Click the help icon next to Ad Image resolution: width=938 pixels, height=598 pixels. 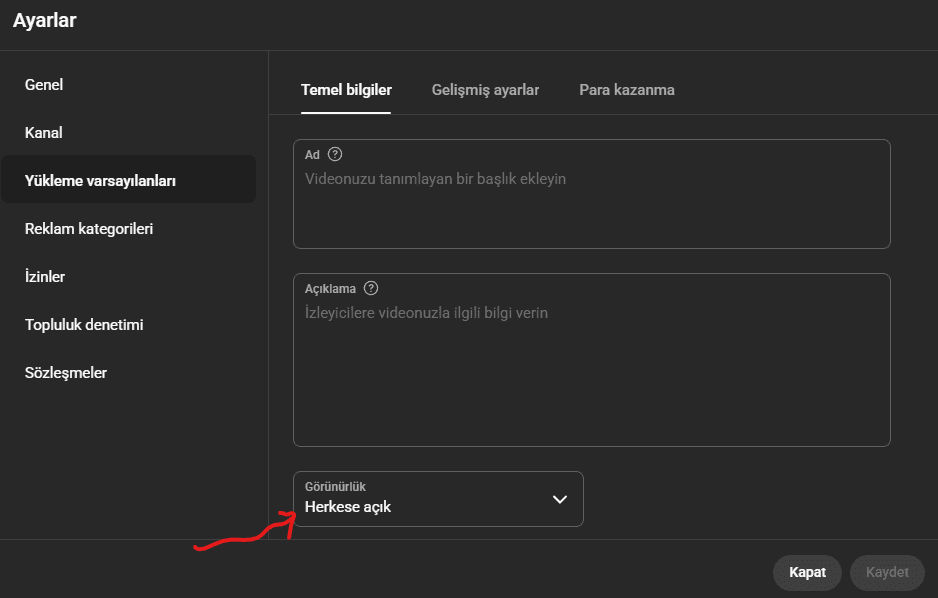pyautogui.click(x=335, y=154)
